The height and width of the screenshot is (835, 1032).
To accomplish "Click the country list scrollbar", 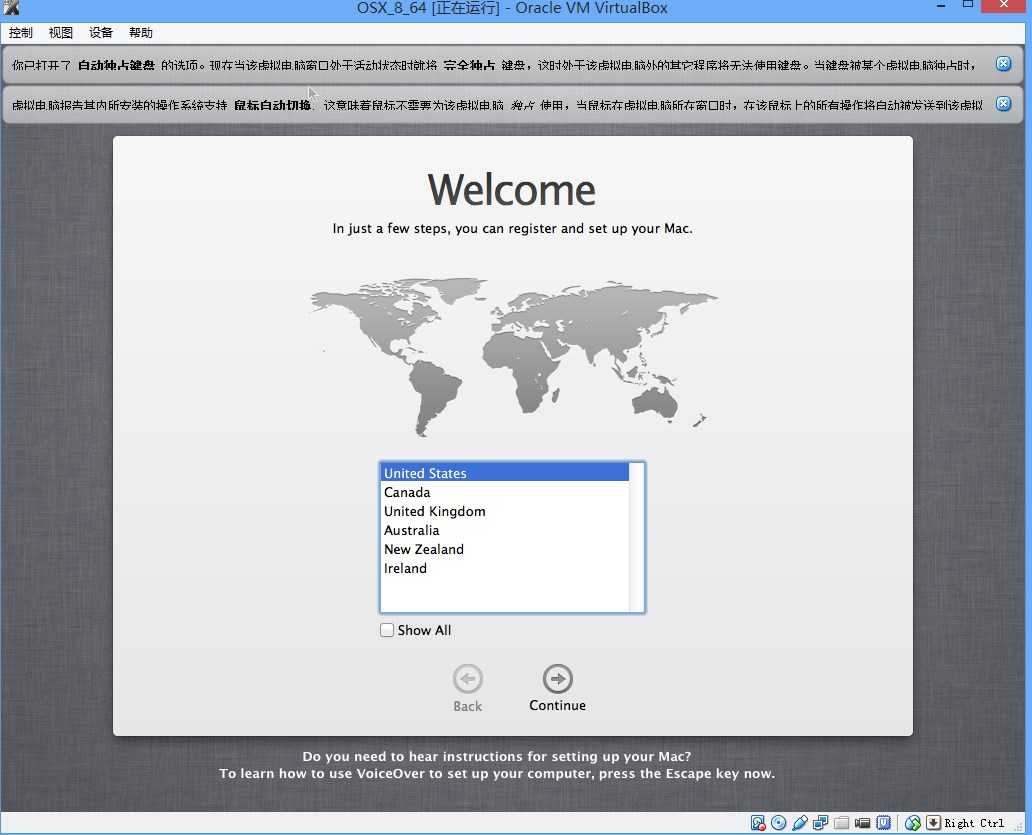I will pos(636,537).
